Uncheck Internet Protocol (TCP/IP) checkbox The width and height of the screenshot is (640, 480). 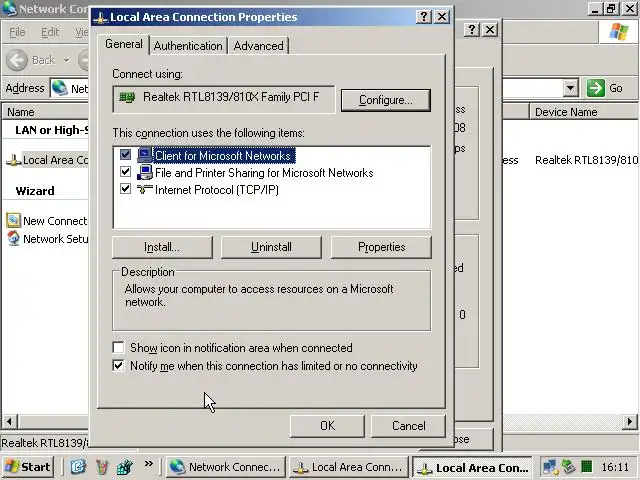tap(125, 189)
